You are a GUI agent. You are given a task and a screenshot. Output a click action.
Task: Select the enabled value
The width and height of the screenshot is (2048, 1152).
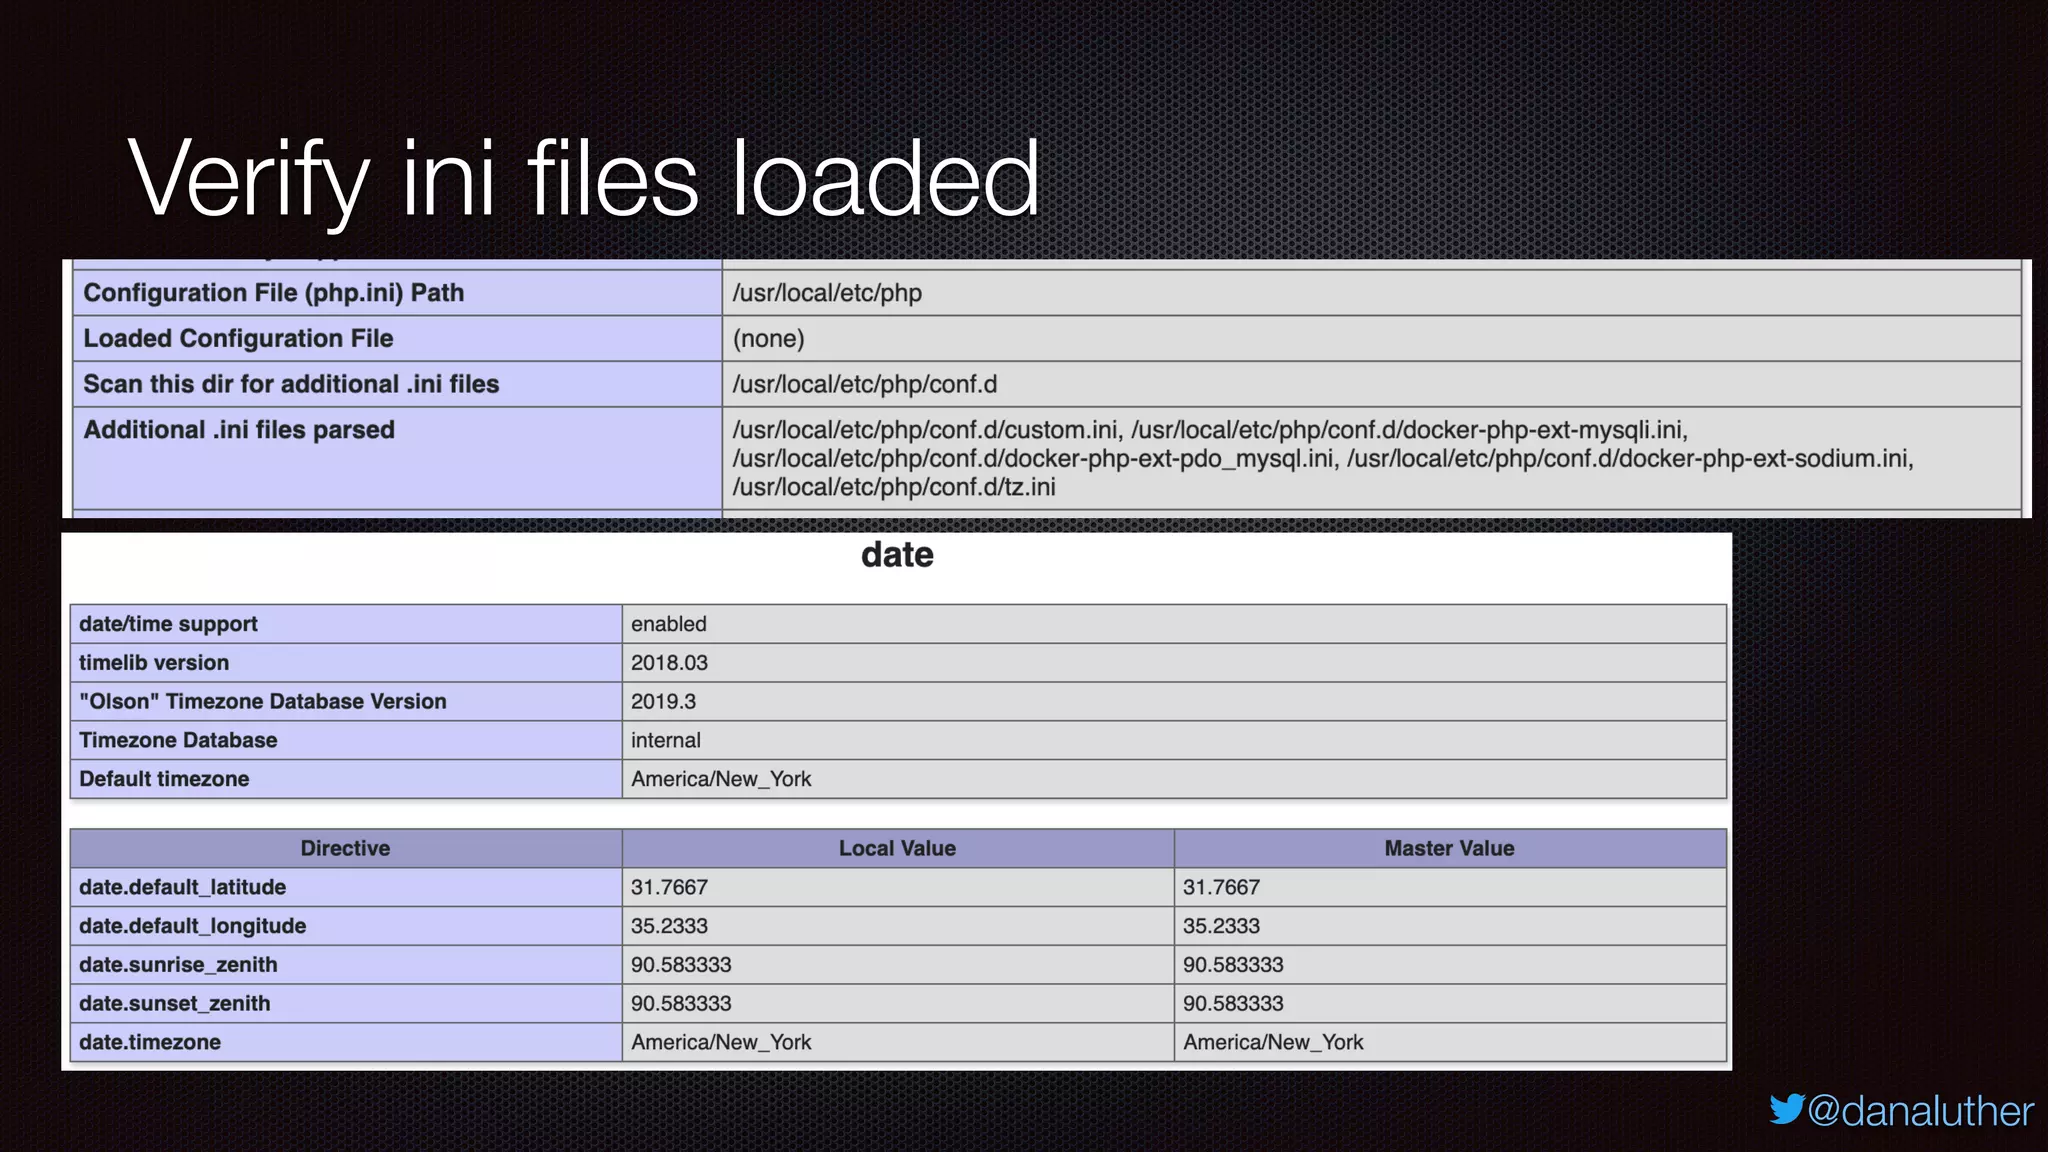668,624
